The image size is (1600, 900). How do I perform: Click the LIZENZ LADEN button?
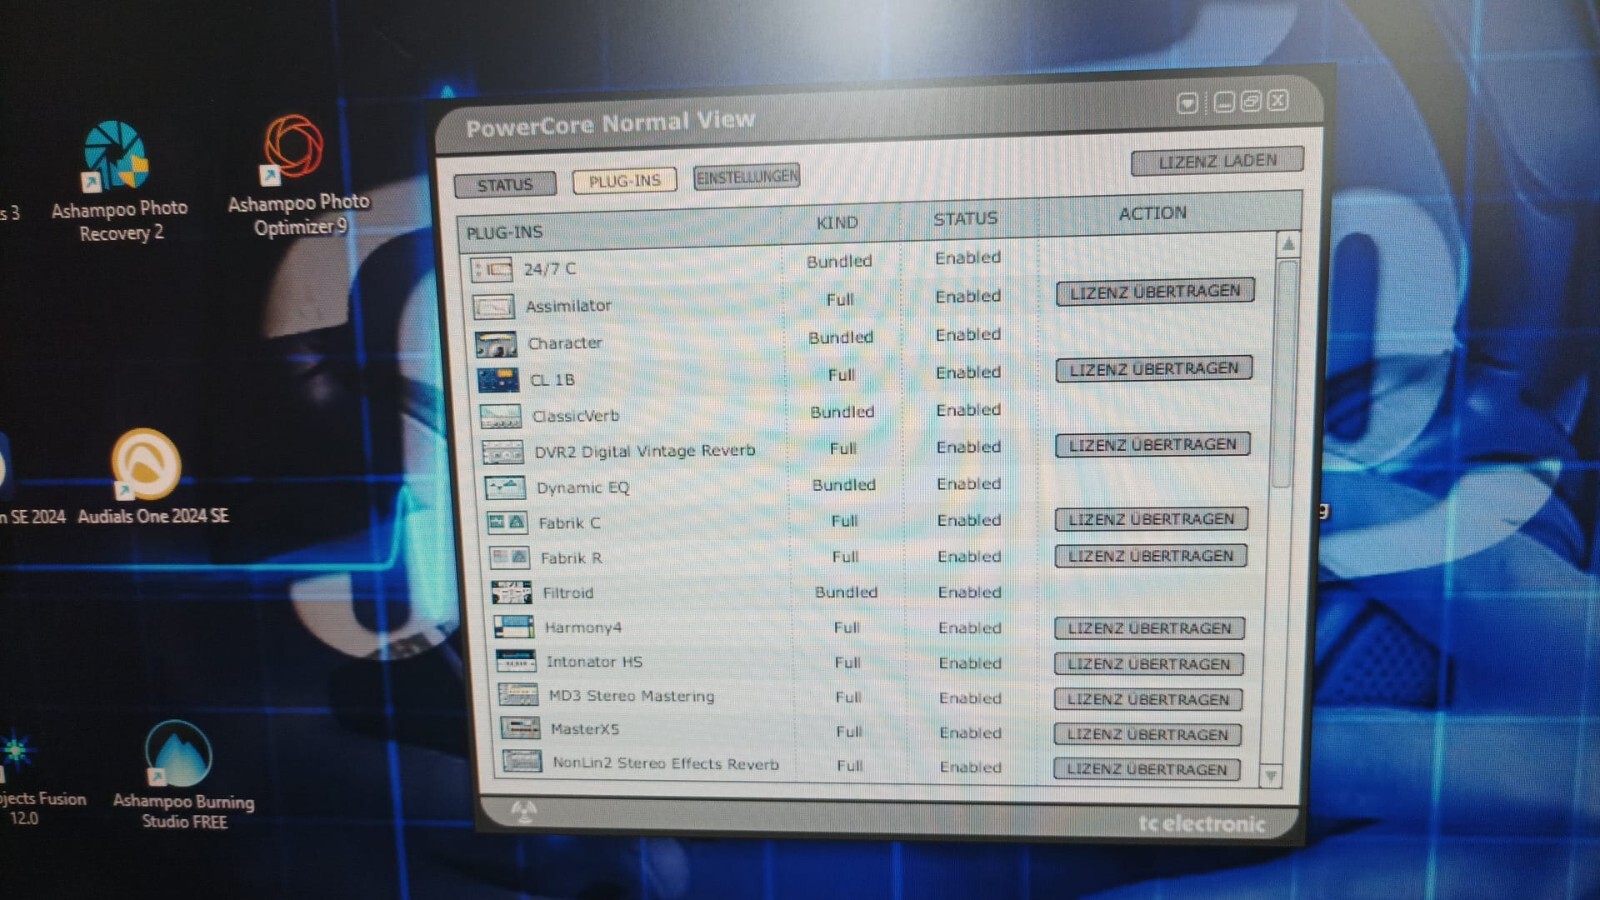pos(1216,160)
